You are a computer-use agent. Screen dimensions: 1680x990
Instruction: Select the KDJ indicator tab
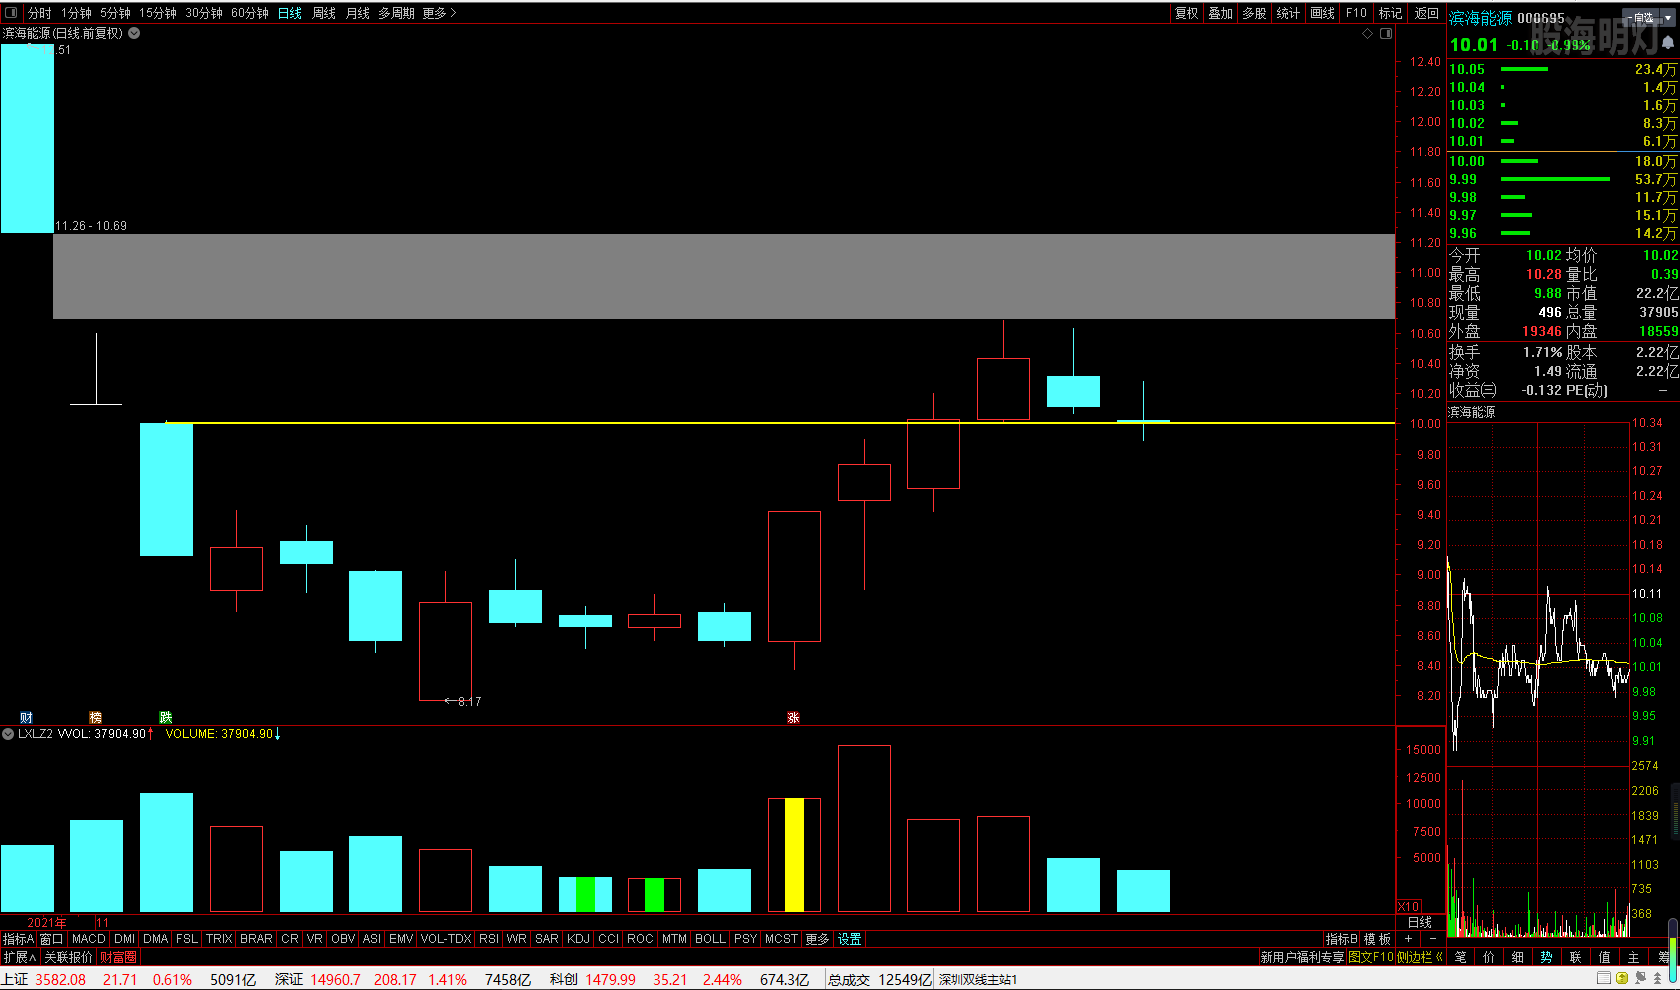click(578, 939)
